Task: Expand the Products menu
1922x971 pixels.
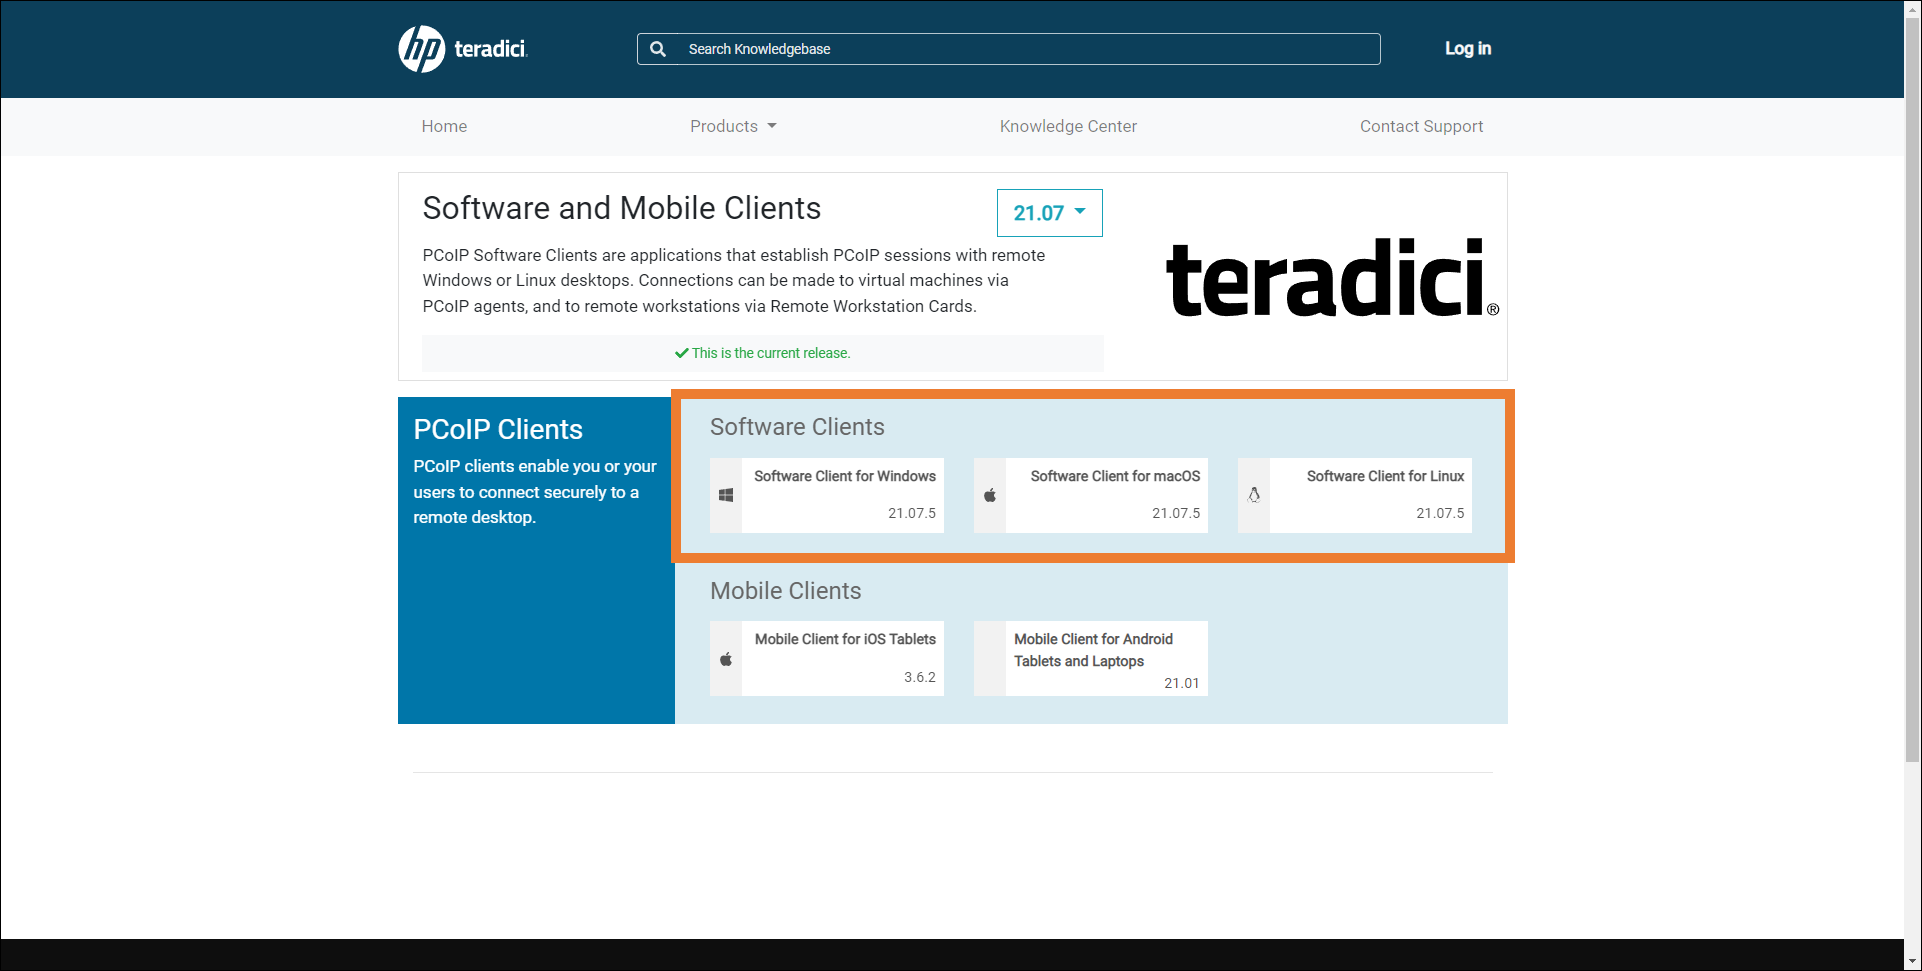Action: pyautogui.click(x=733, y=126)
